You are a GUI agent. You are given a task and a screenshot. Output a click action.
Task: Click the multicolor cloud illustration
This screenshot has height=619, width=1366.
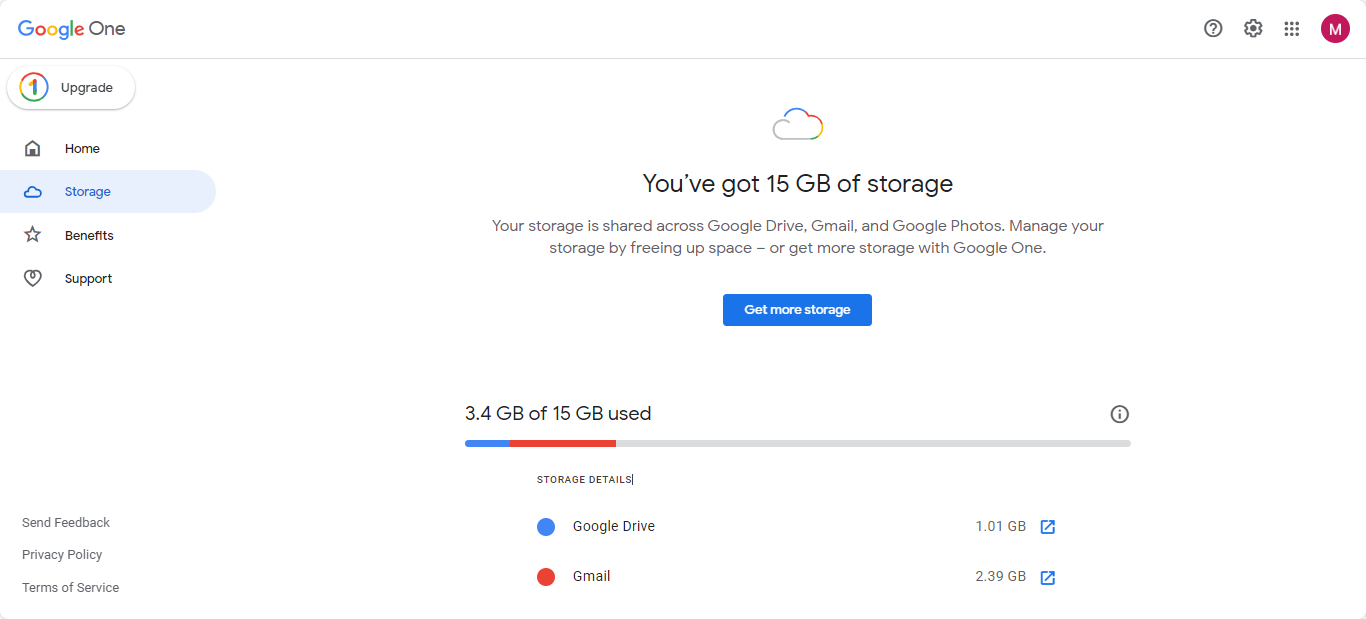pos(798,124)
